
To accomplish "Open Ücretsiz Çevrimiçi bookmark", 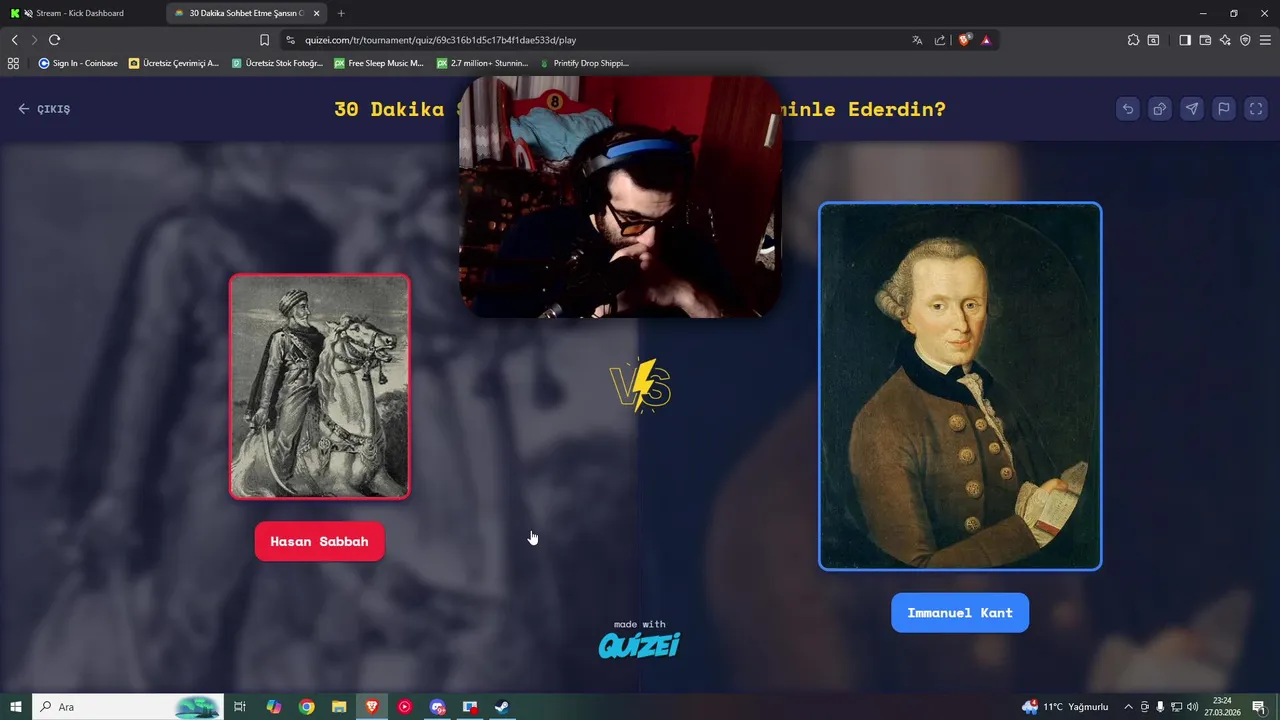I will tap(174, 63).
